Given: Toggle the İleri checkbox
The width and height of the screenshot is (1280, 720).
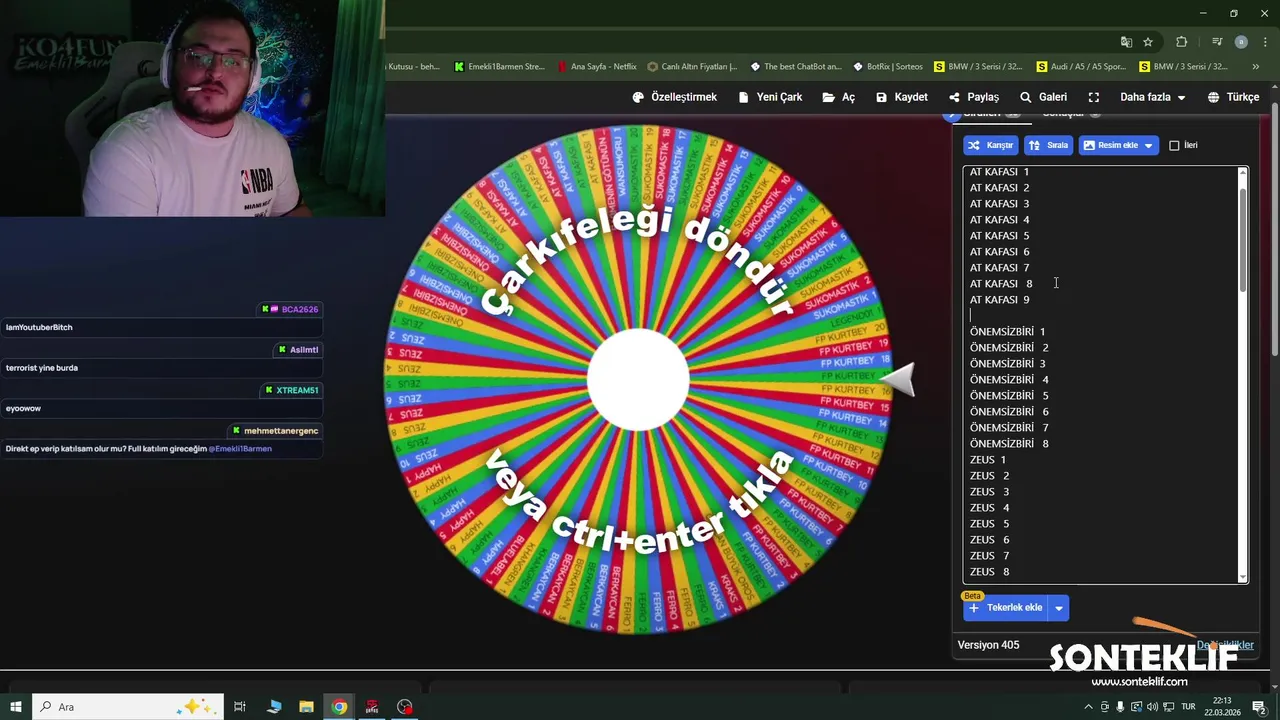Looking at the screenshot, I should tap(1174, 145).
